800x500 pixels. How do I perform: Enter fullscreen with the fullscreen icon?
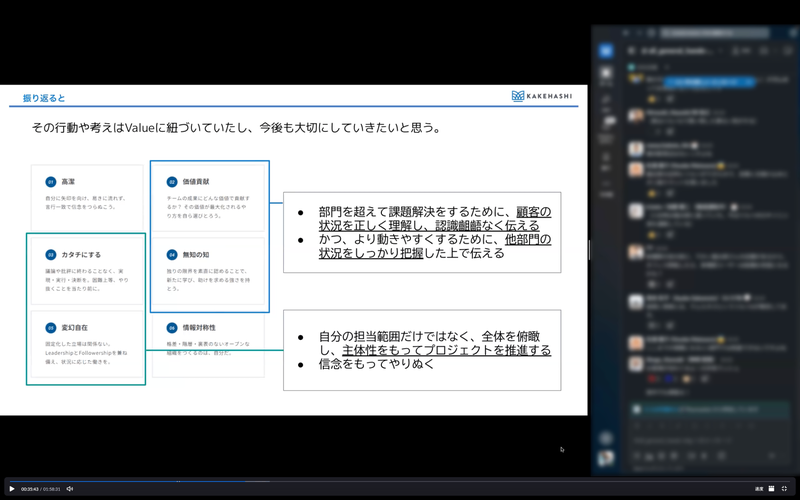784,489
